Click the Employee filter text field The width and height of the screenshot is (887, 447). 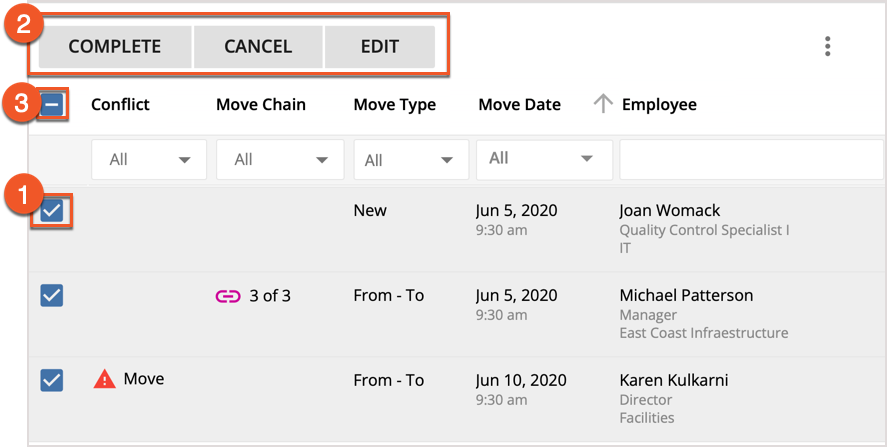tap(751, 160)
